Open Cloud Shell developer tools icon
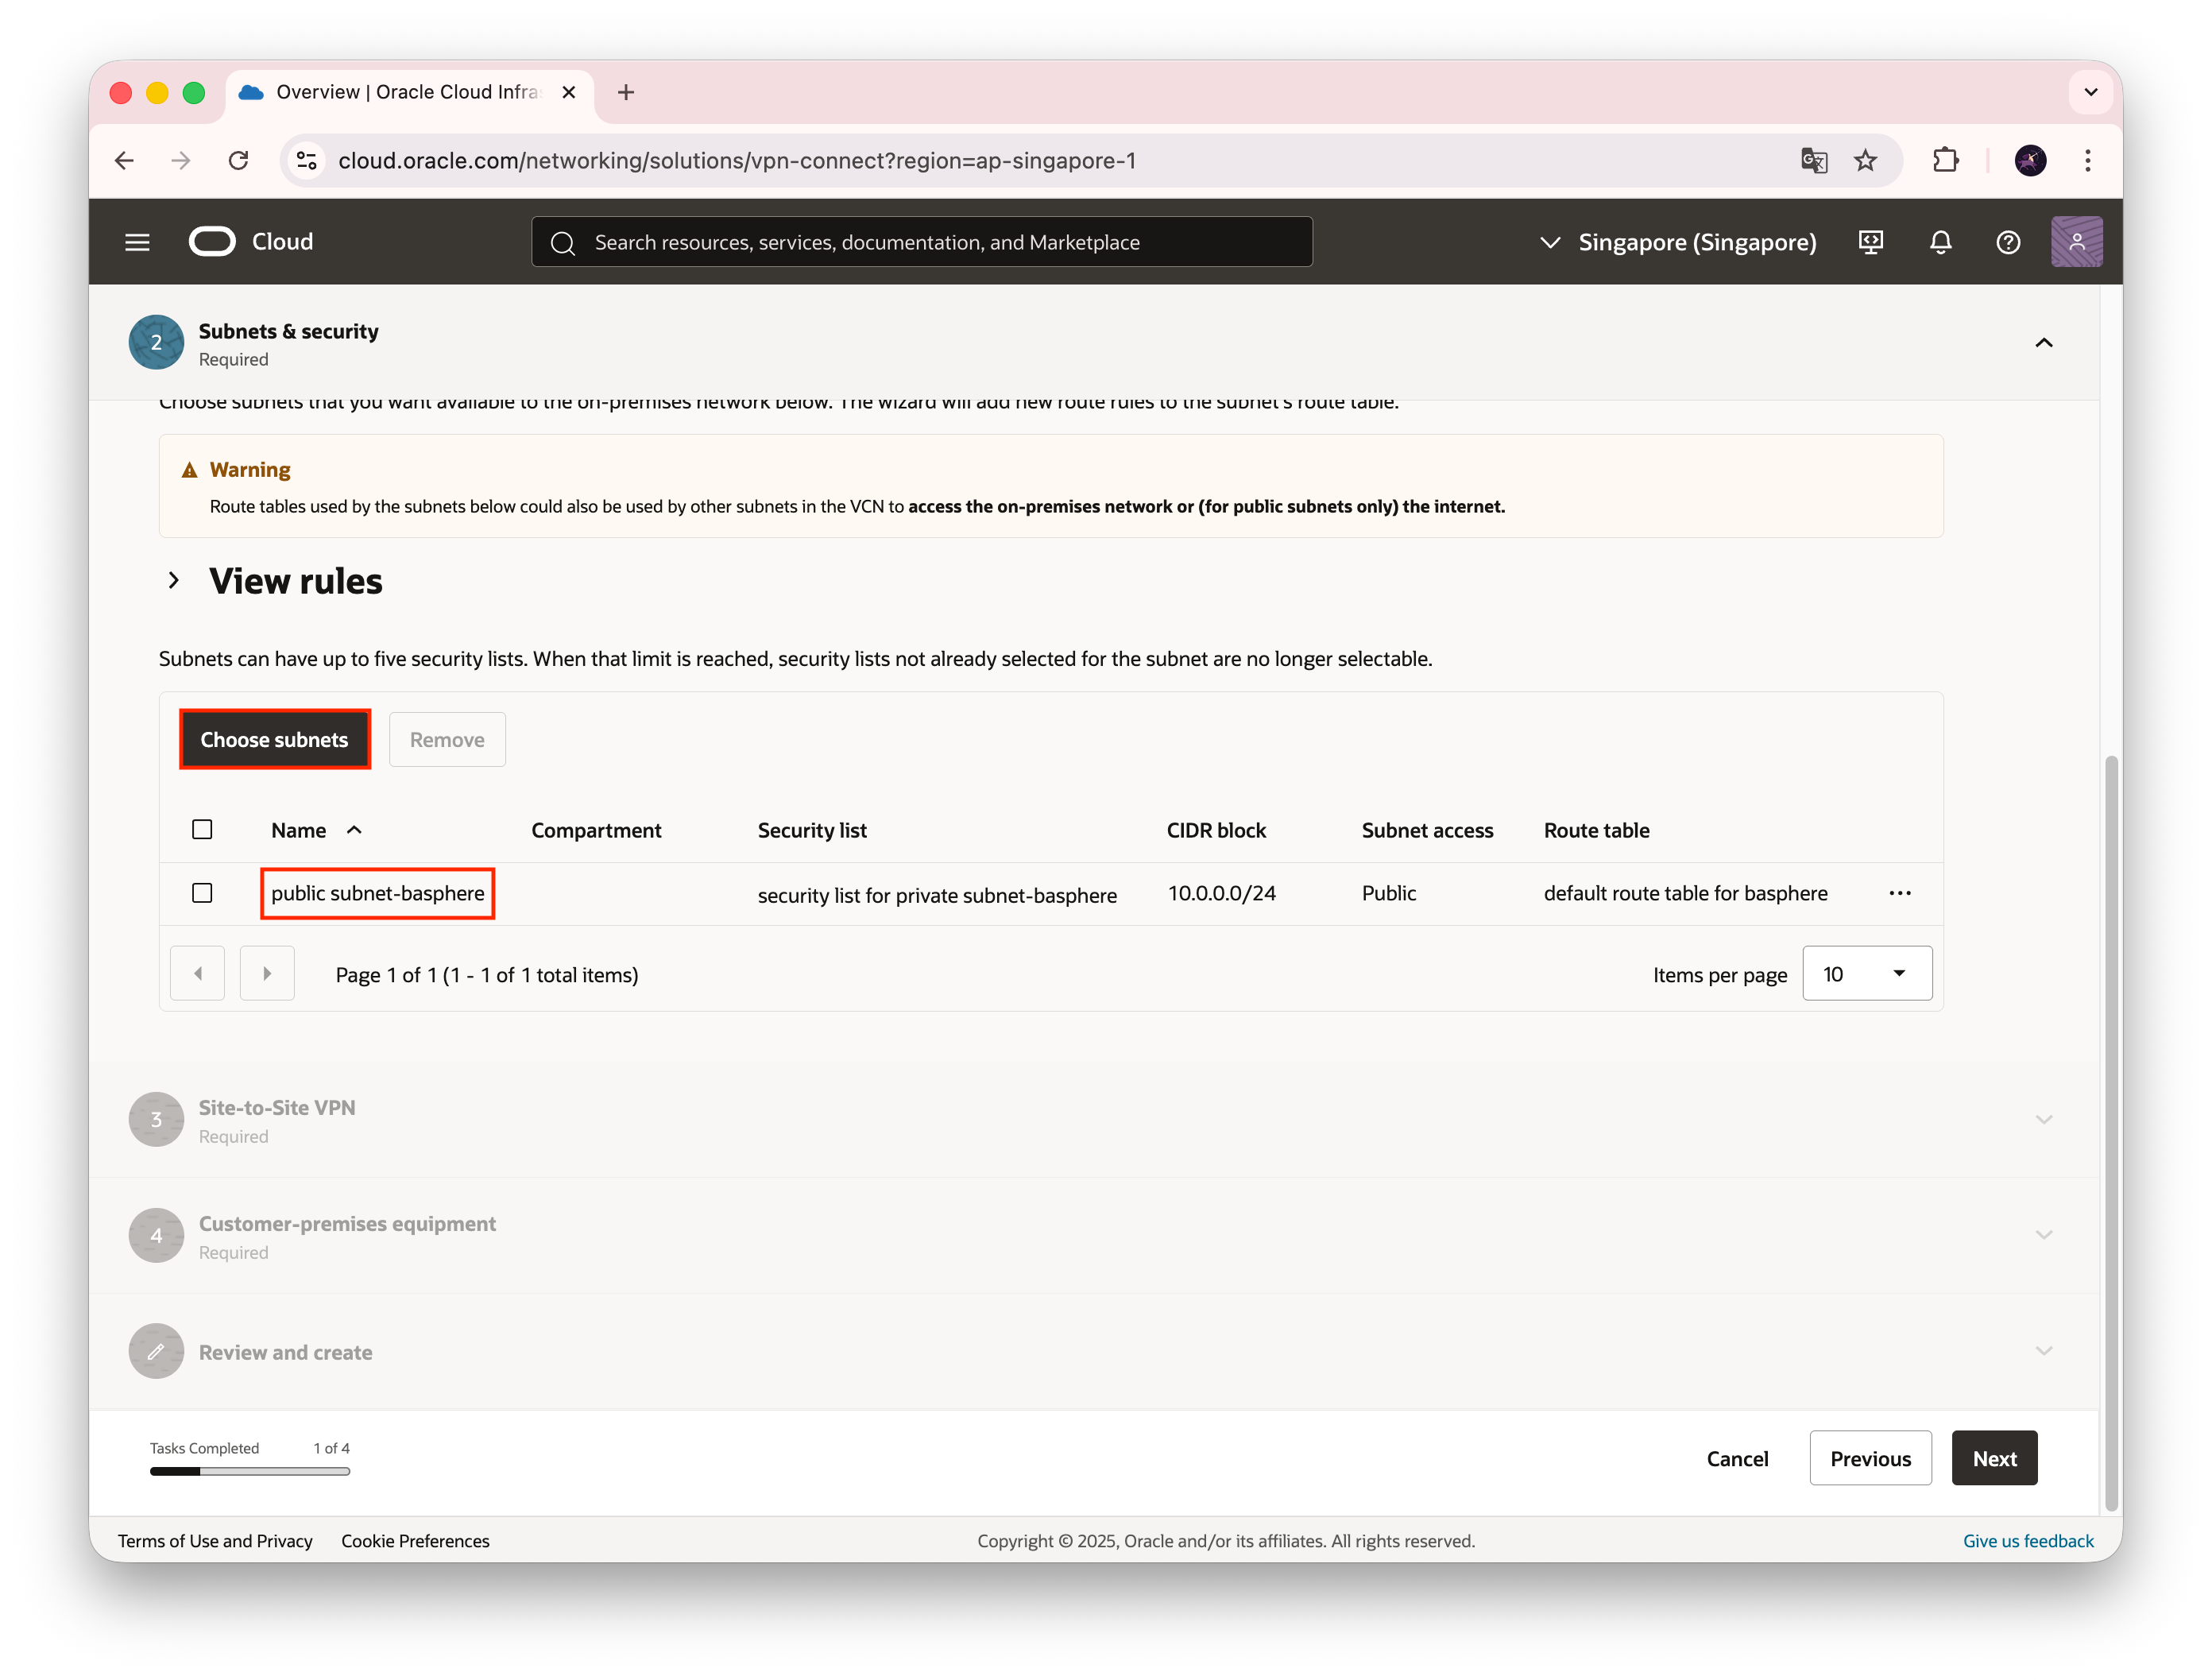Image resolution: width=2212 pixels, height=1680 pixels. click(1870, 242)
